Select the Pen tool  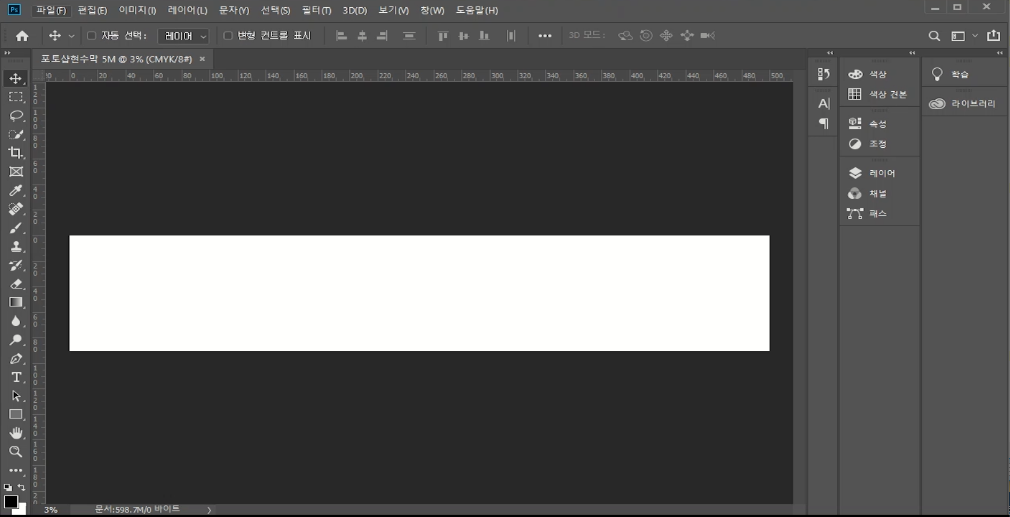click(15, 359)
